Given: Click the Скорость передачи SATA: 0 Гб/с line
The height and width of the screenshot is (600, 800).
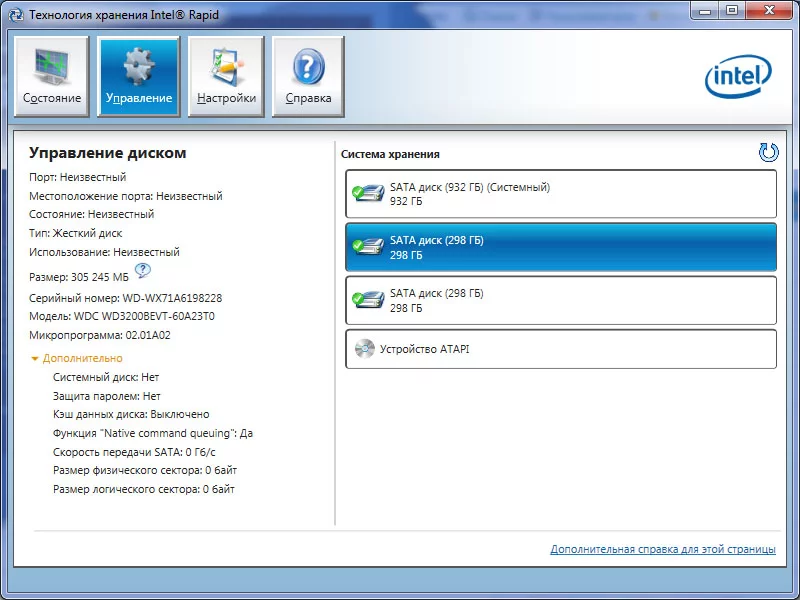Looking at the screenshot, I should (134, 452).
